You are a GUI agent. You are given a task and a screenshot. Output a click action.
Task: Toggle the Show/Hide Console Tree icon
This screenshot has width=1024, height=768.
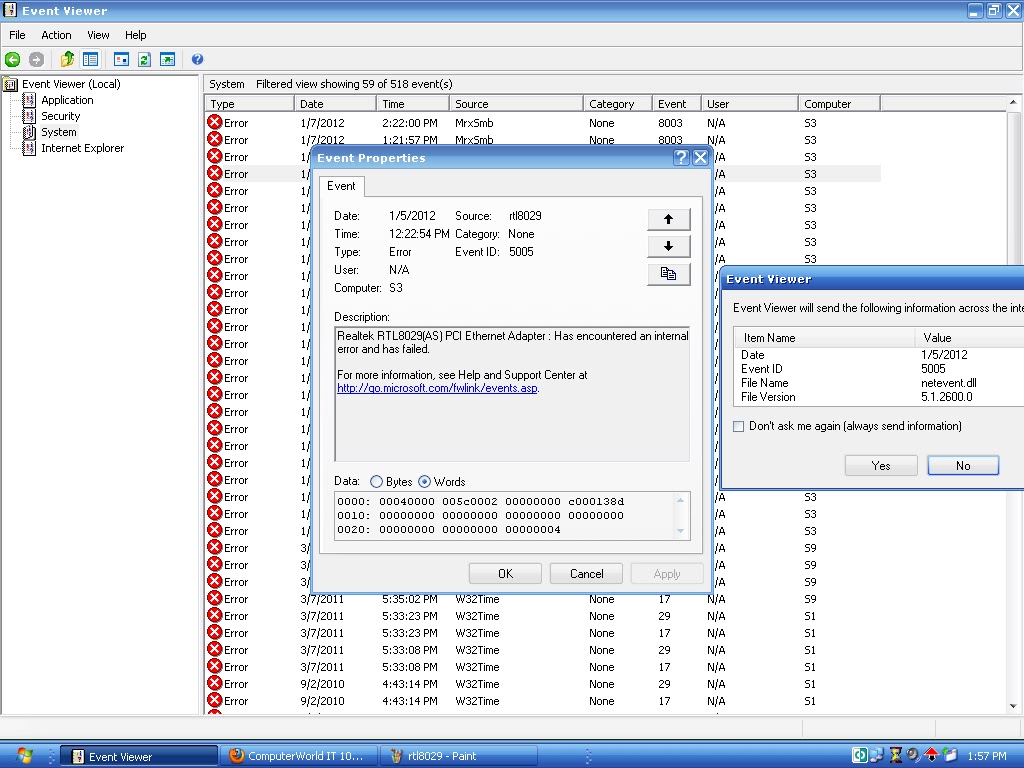[x=89, y=59]
